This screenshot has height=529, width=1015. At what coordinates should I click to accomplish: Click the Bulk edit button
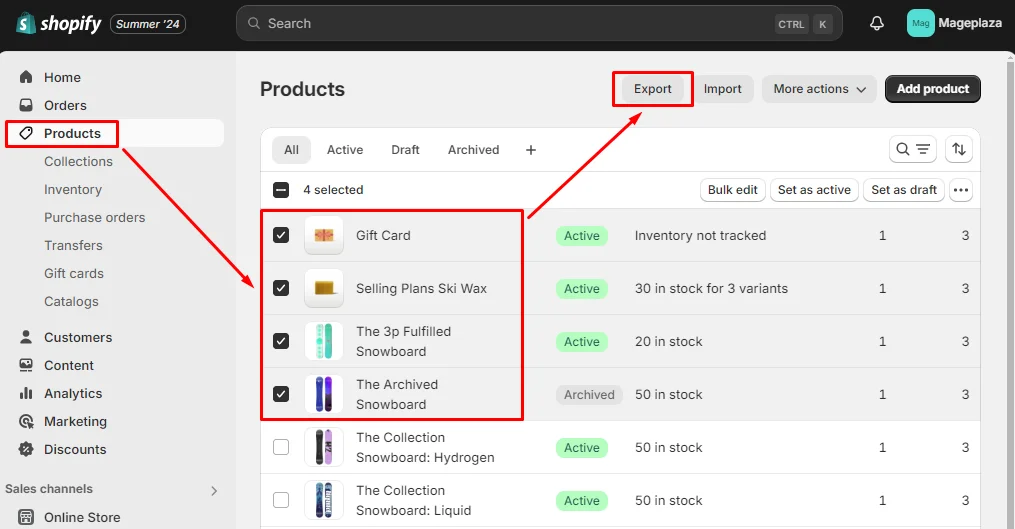[733, 190]
